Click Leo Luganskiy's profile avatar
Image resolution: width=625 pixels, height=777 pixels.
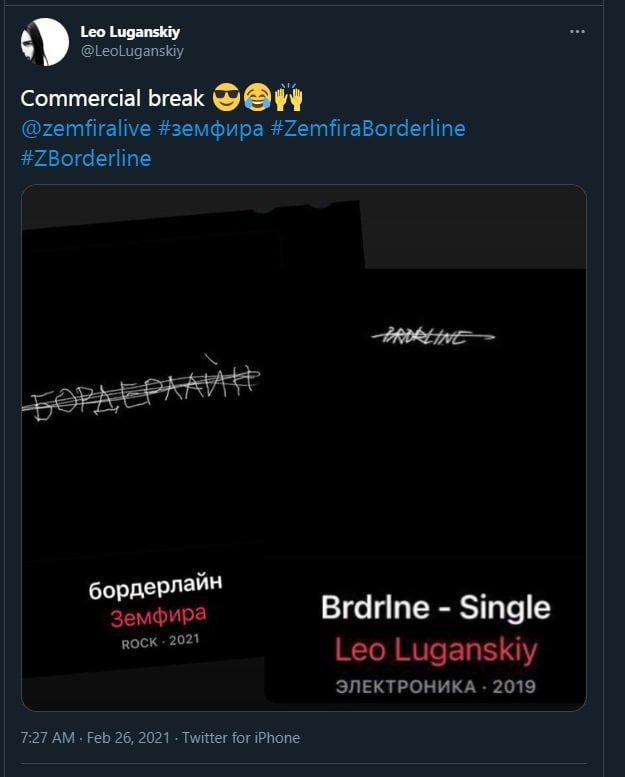[x=45, y=42]
